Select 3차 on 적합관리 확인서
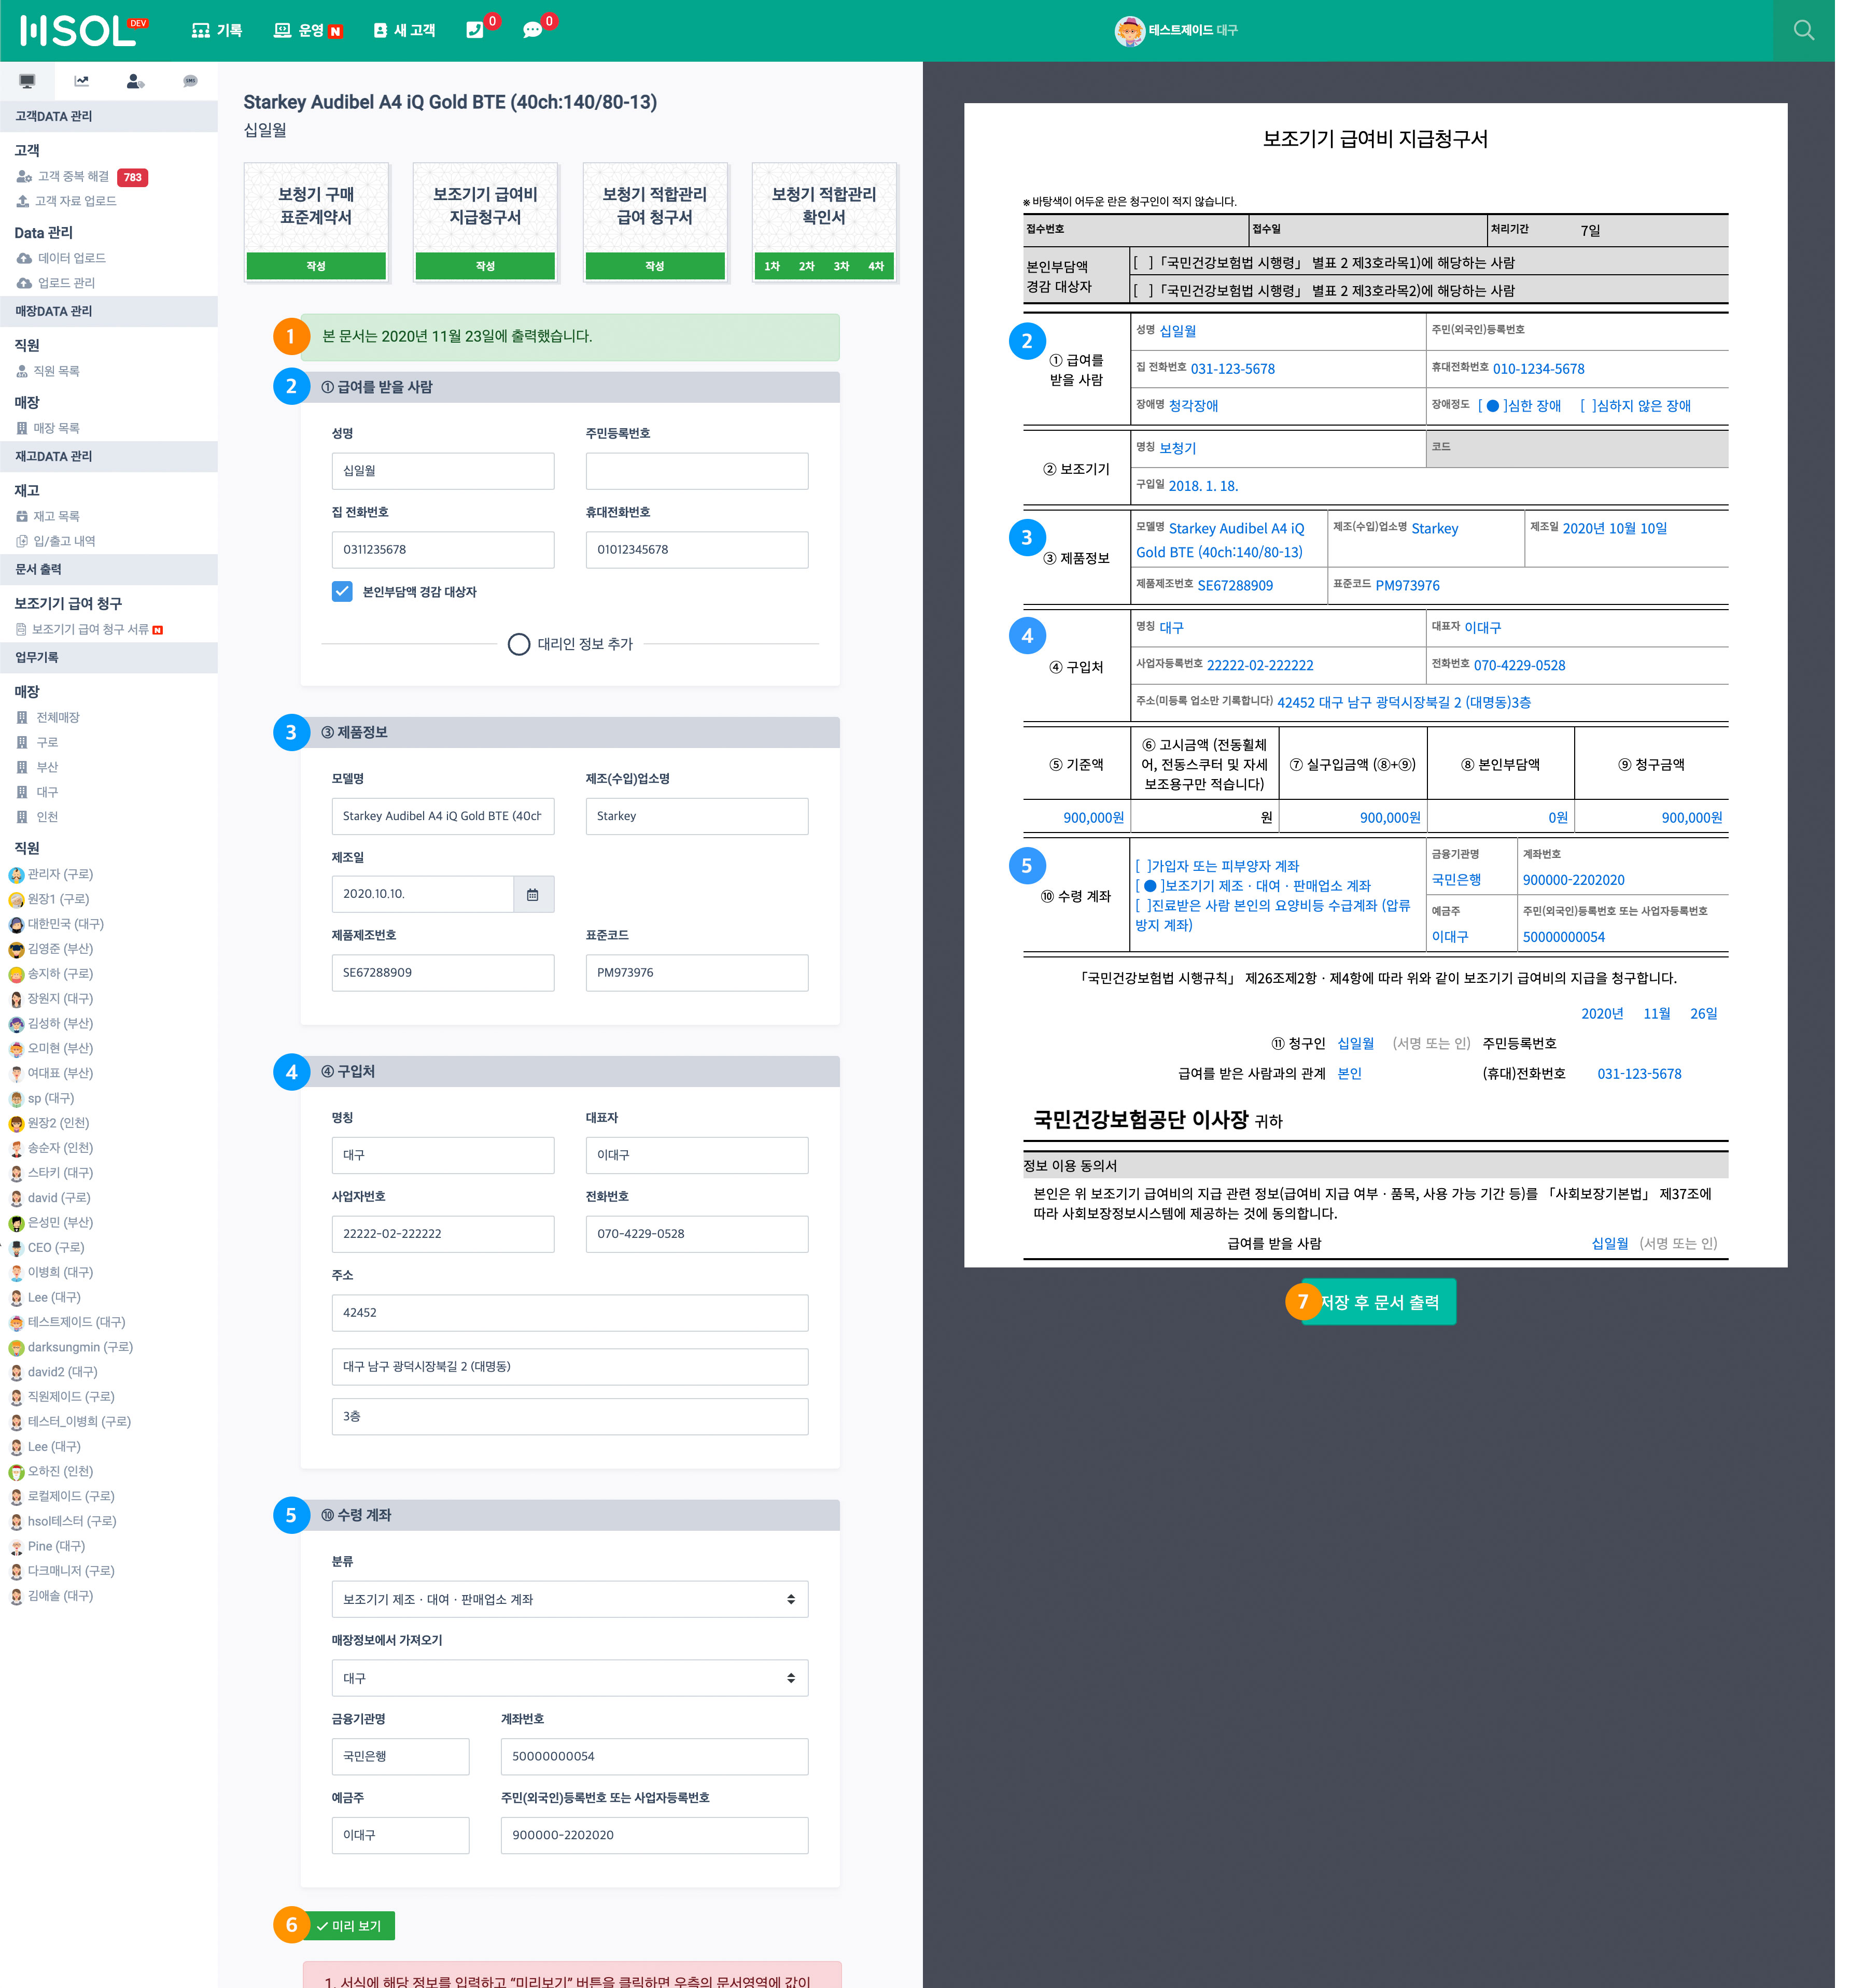The image size is (1850, 1988). [841, 266]
